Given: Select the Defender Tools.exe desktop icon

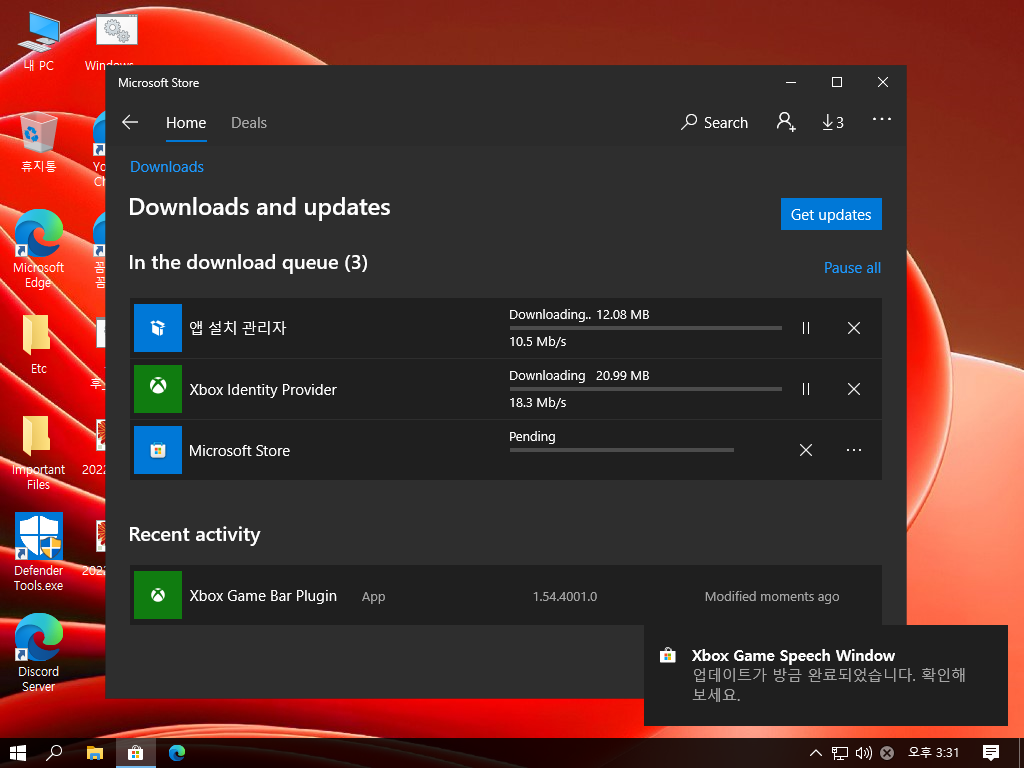Looking at the screenshot, I should (x=39, y=552).
